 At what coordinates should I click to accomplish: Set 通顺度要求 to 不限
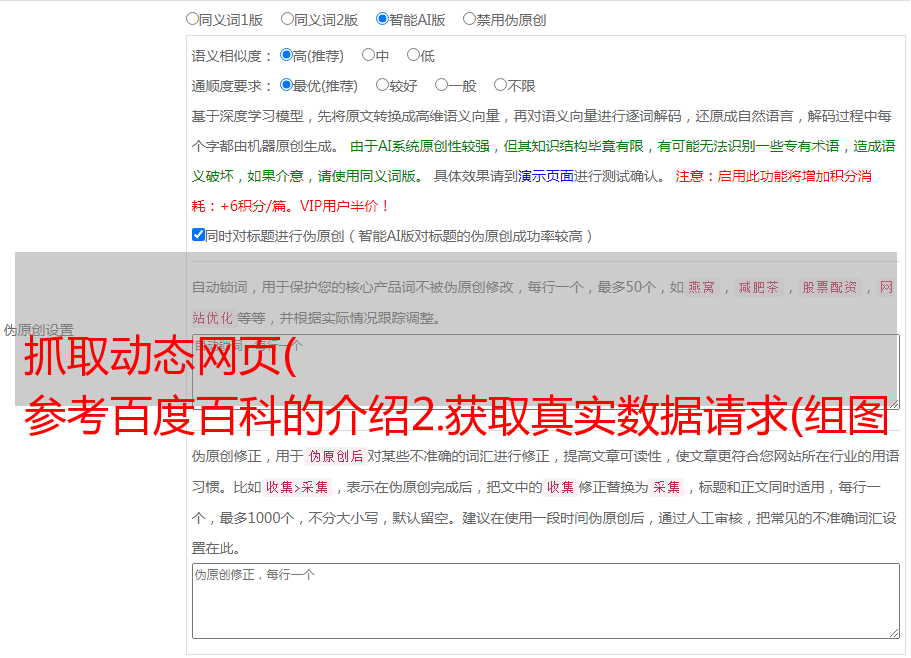[500, 85]
